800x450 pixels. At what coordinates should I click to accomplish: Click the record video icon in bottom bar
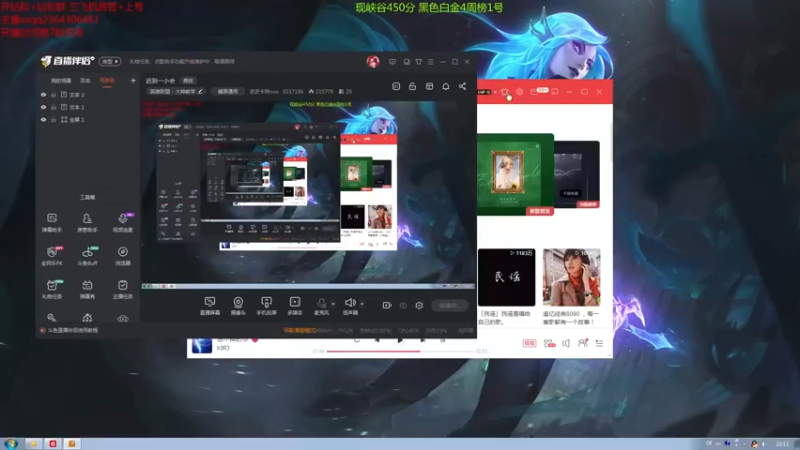pyautogui.click(x=387, y=305)
